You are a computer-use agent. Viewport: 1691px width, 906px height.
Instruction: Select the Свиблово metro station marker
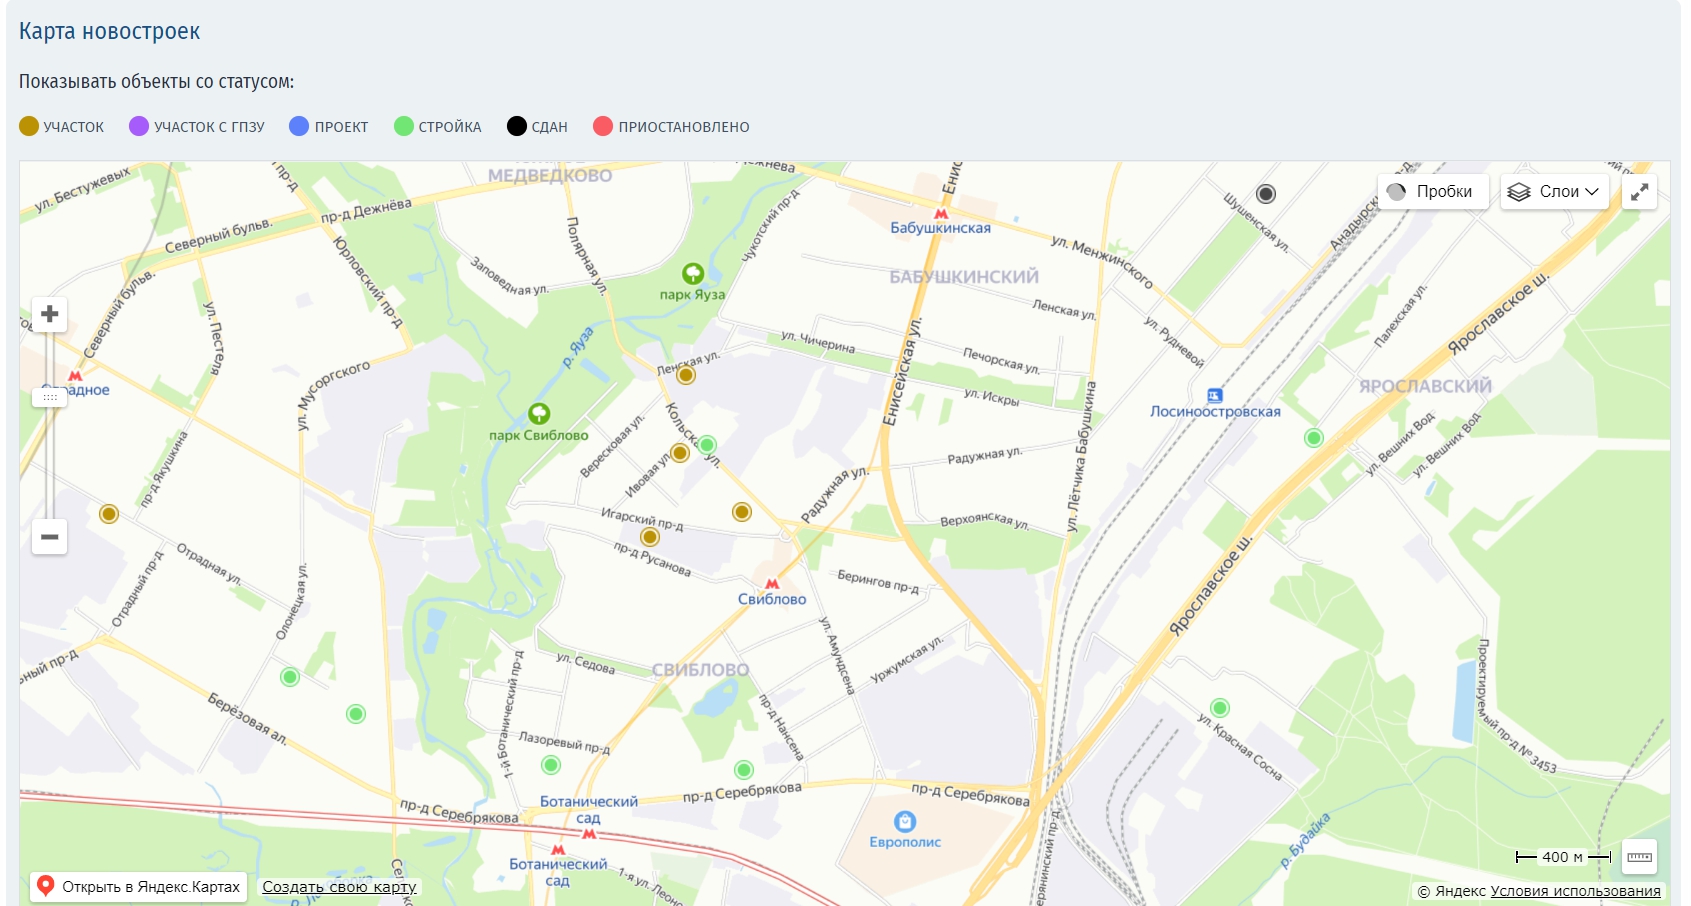point(772,583)
